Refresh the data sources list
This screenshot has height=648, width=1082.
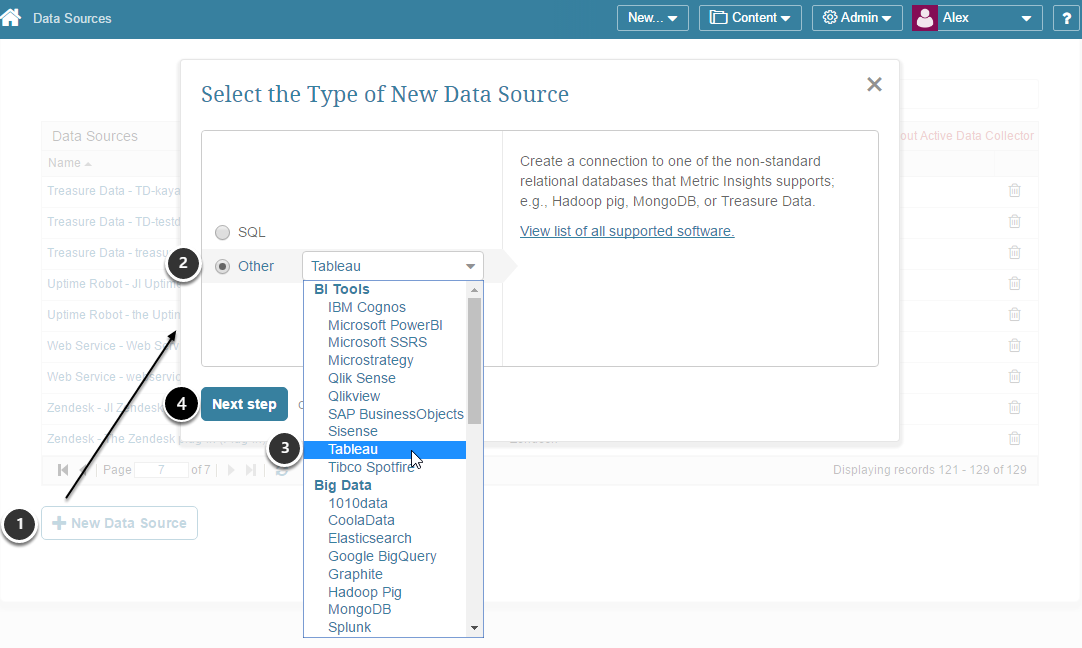[282, 468]
